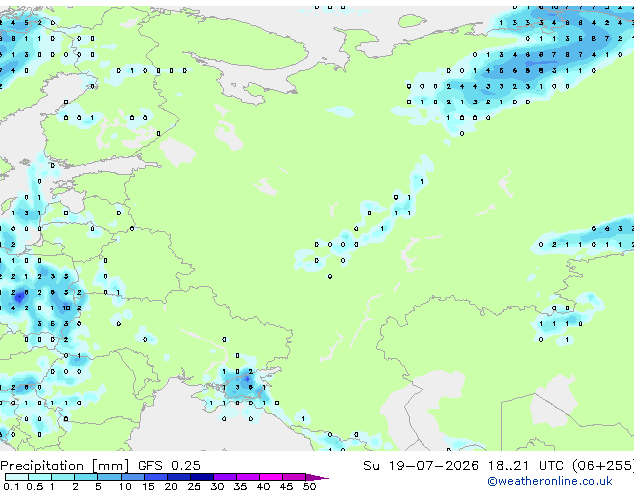This screenshot has height=490, width=634.
Task: Select legend swatch between 2 and 5
Action: (x=86, y=477)
